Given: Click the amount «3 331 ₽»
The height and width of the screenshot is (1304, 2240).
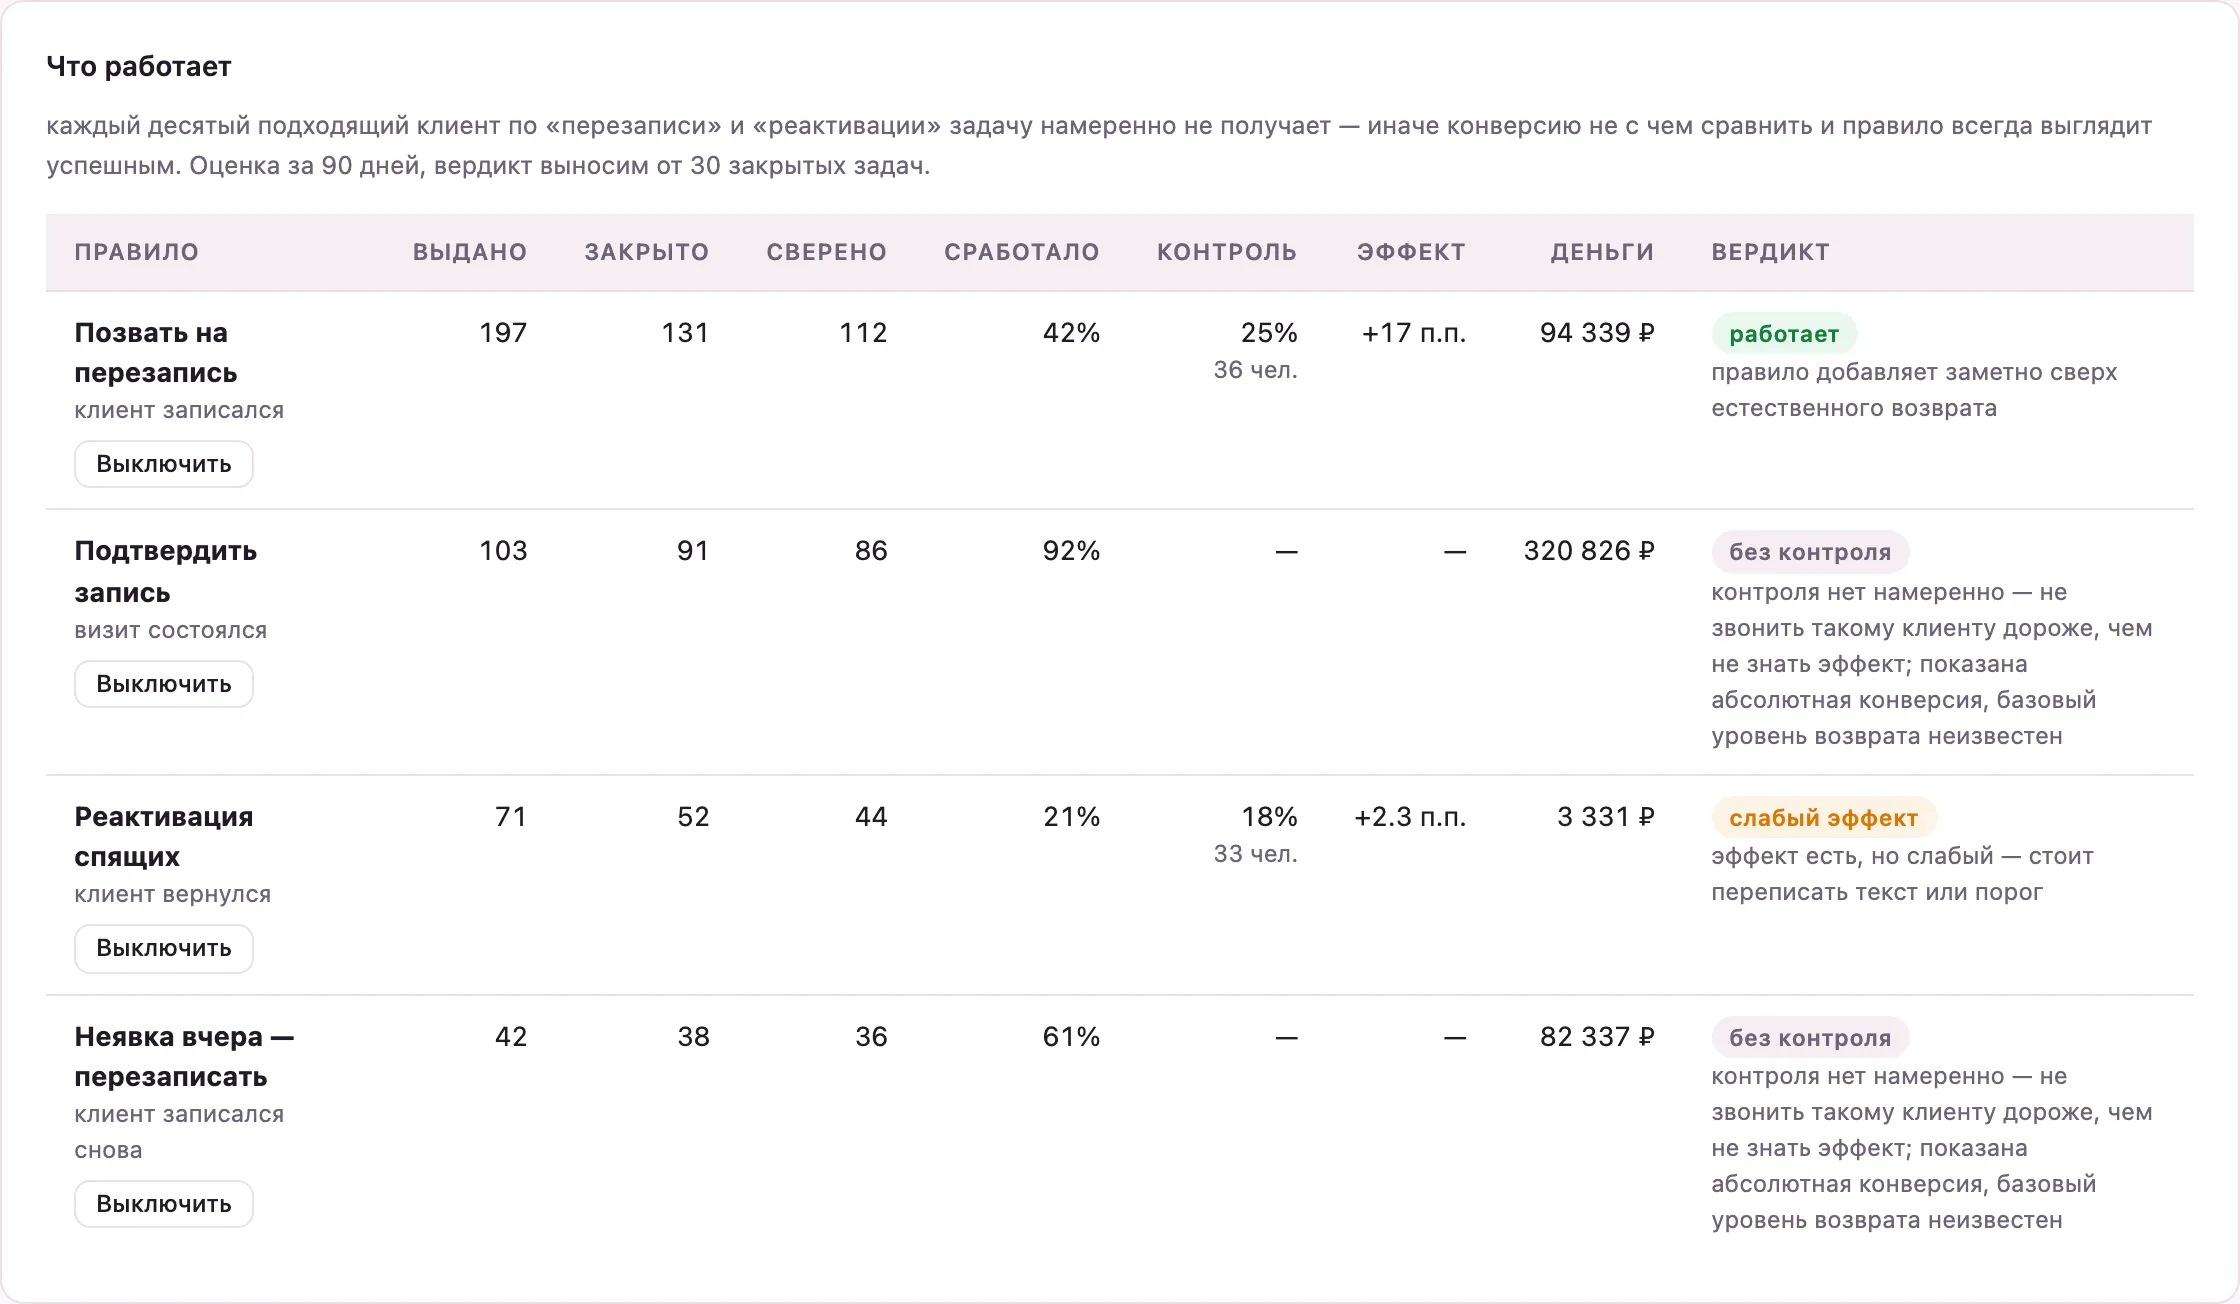Looking at the screenshot, I should pyautogui.click(x=1606, y=817).
